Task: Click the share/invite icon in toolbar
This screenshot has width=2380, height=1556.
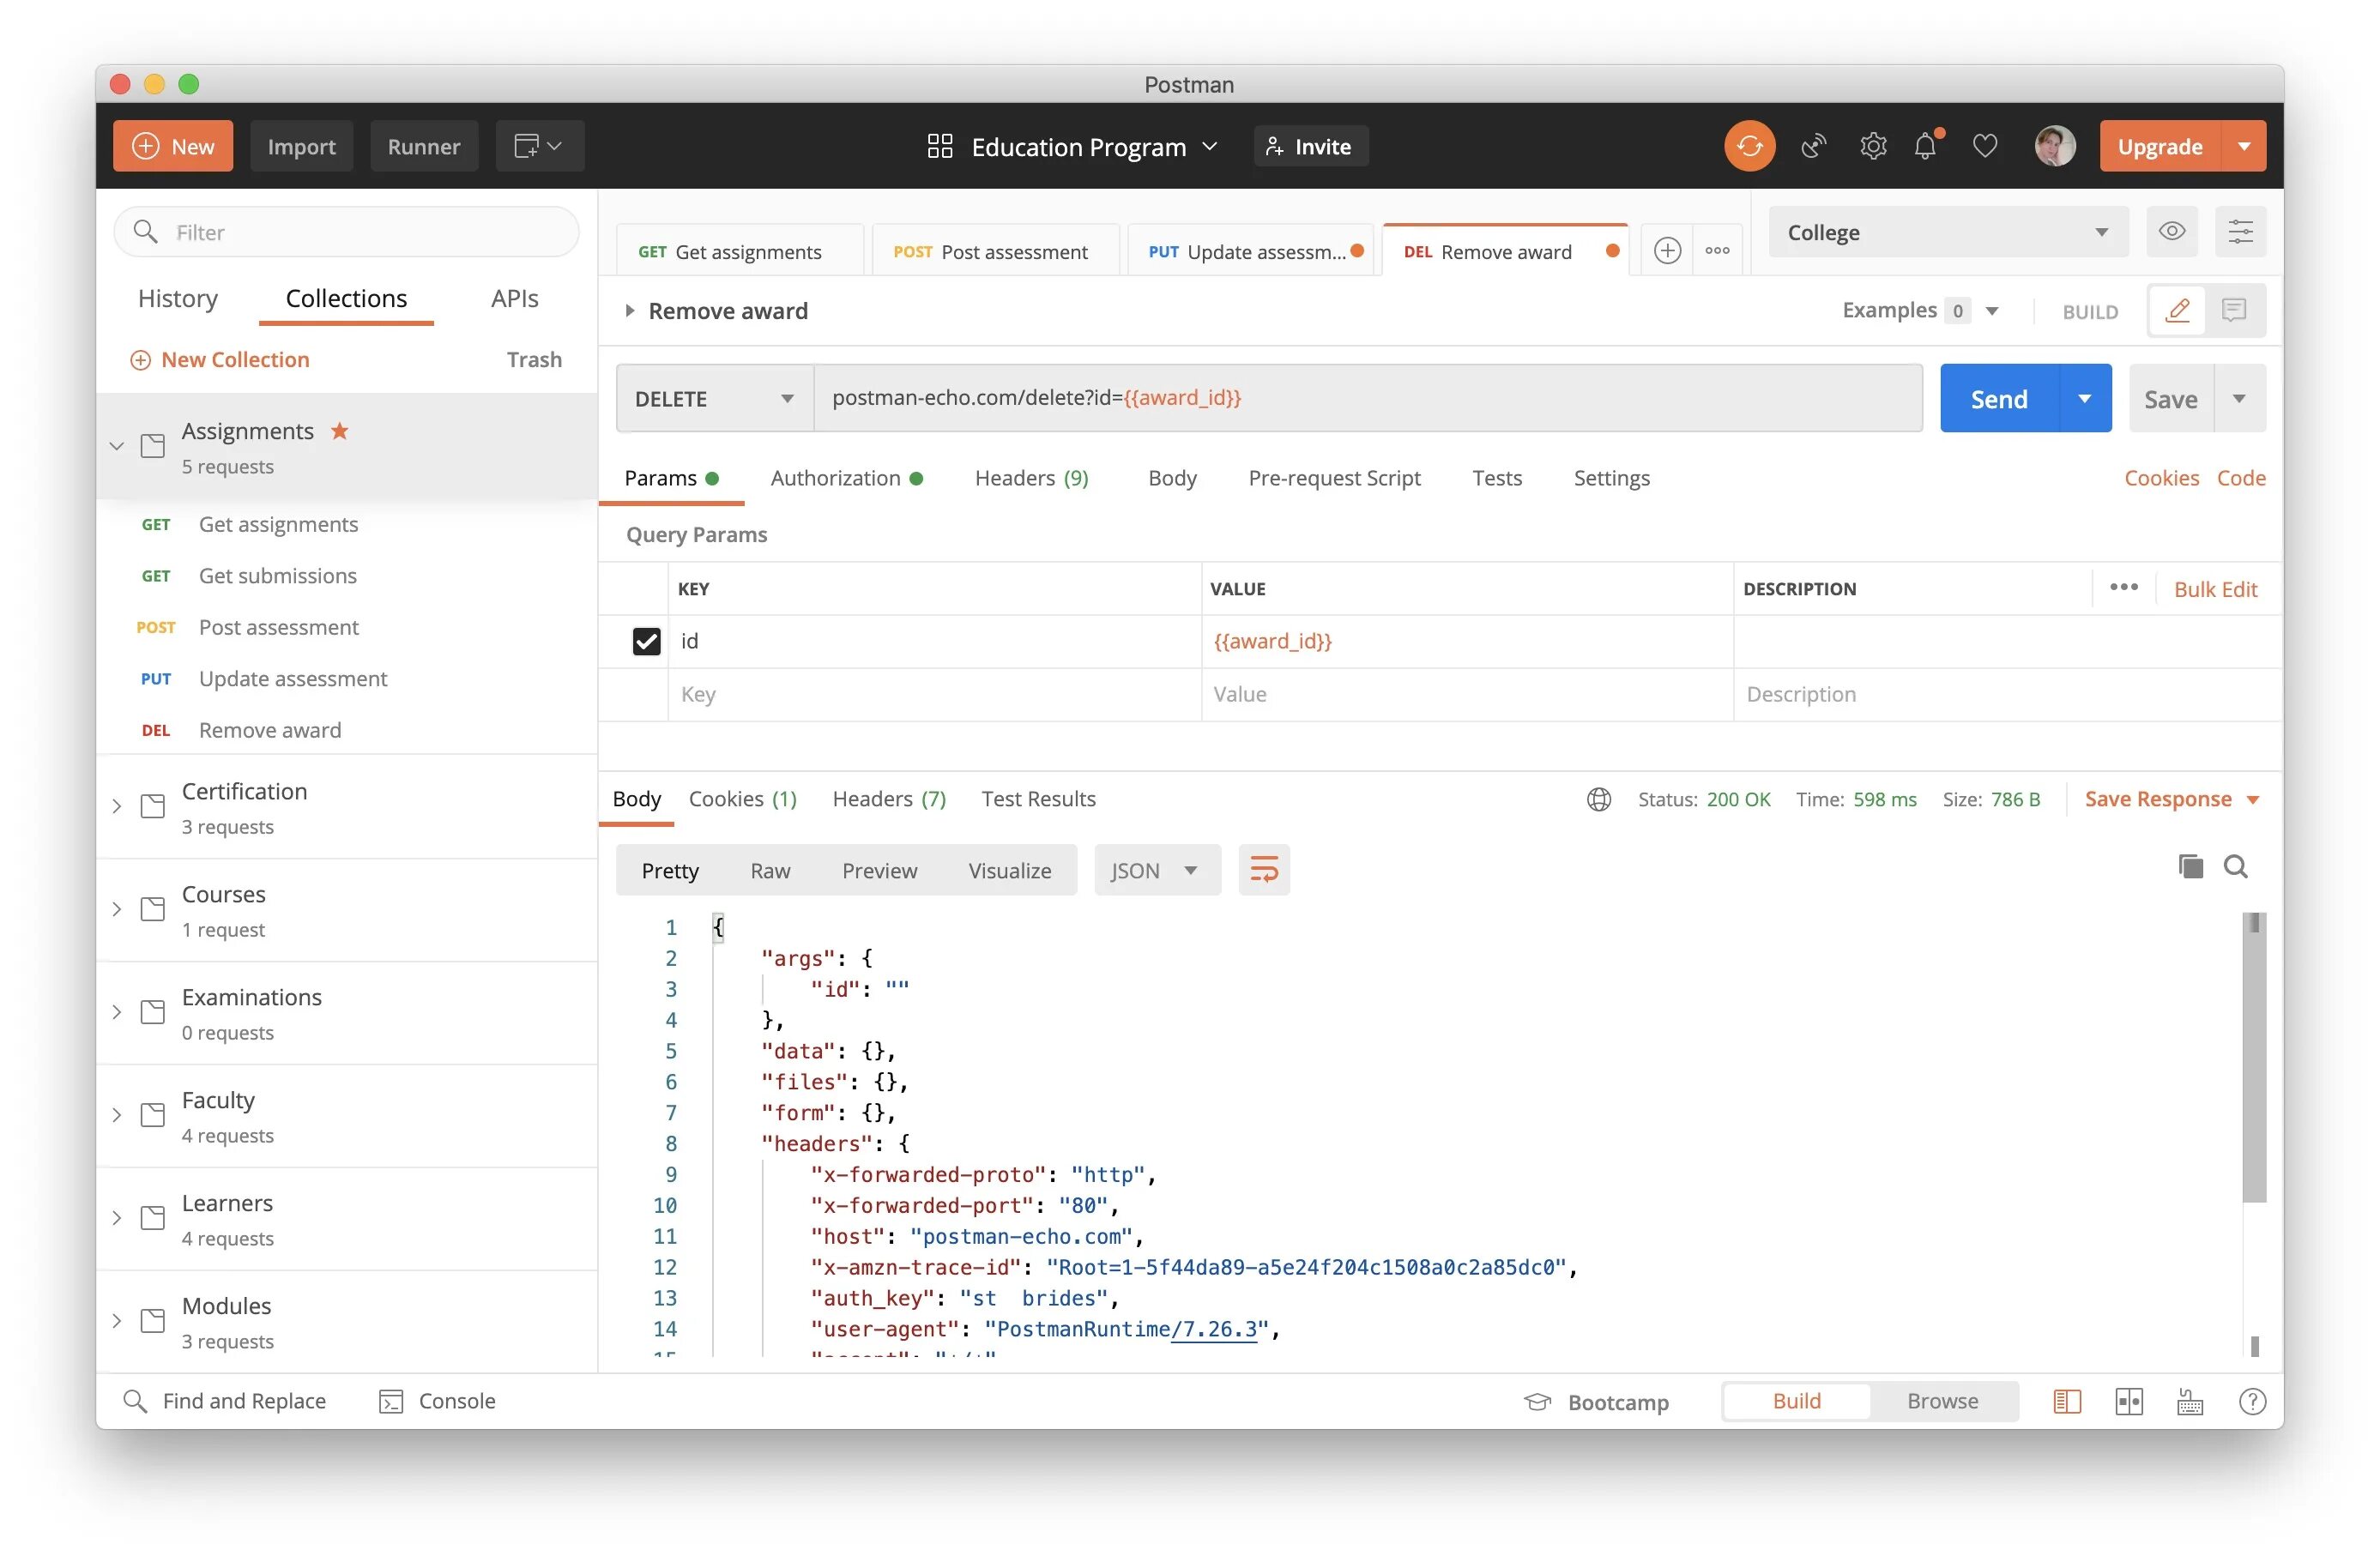Action: click(1307, 146)
